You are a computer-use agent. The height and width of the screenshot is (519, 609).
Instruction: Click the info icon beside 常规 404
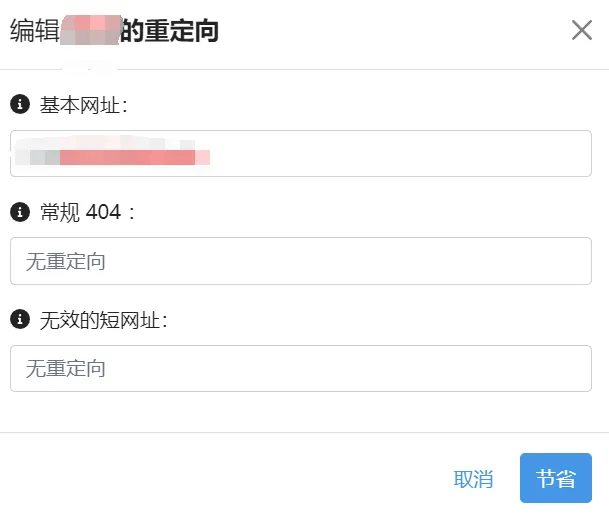(19, 212)
